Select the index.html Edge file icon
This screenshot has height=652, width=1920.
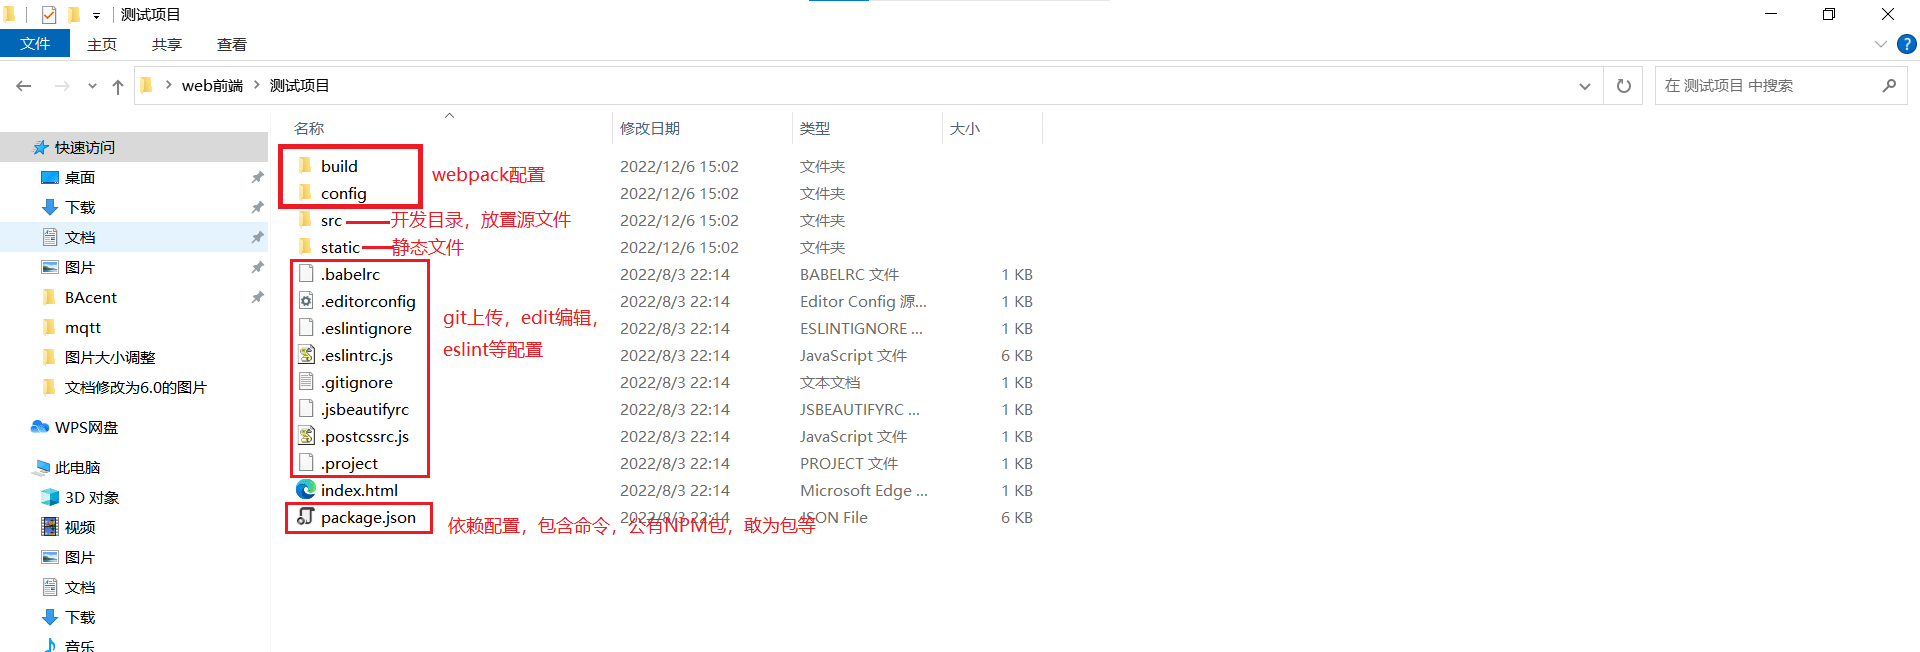click(x=306, y=489)
